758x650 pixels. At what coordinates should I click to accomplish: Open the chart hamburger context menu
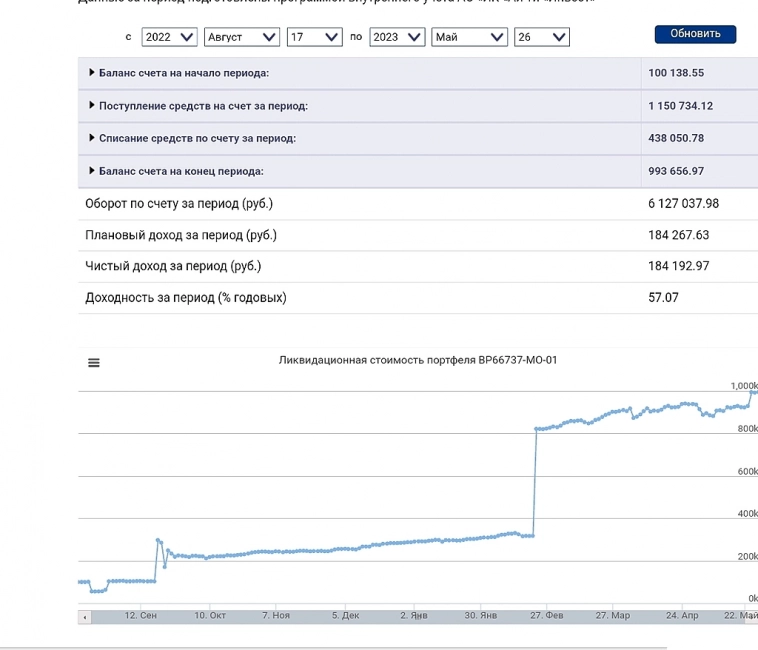click(94, 363)
